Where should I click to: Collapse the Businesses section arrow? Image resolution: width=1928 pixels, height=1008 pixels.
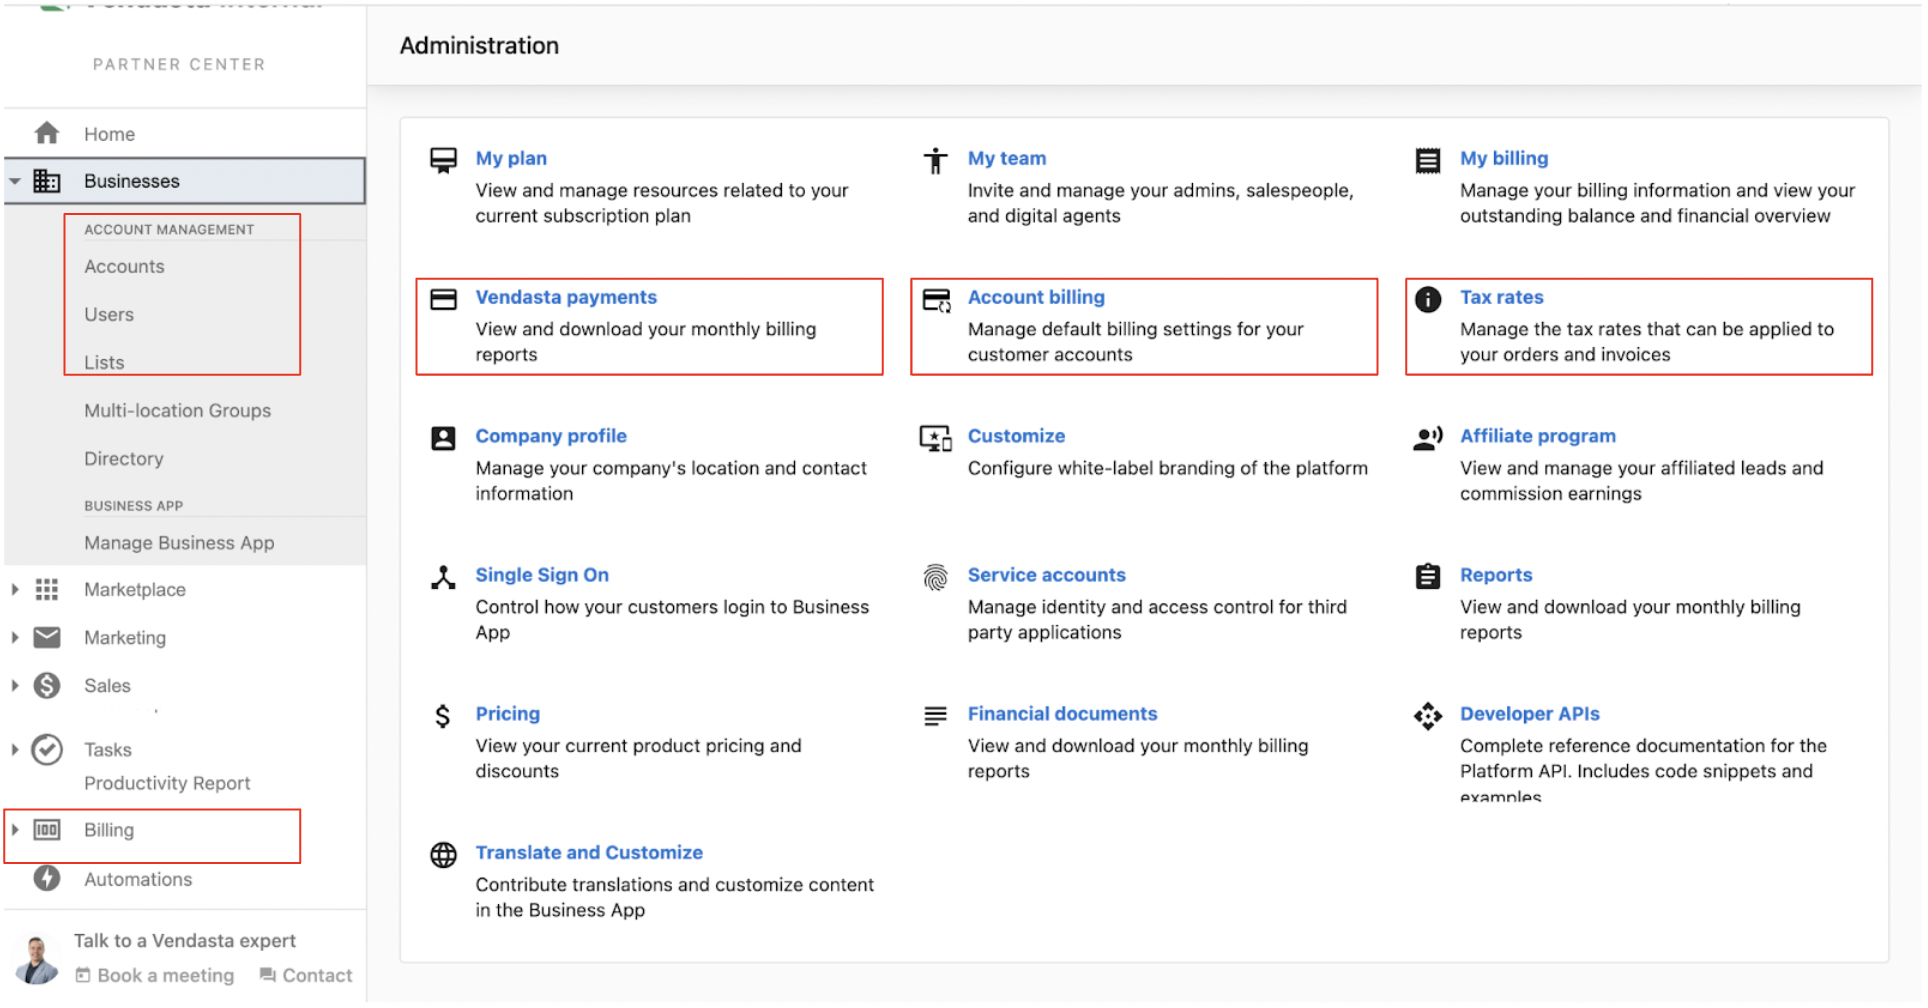pos(15,182)
